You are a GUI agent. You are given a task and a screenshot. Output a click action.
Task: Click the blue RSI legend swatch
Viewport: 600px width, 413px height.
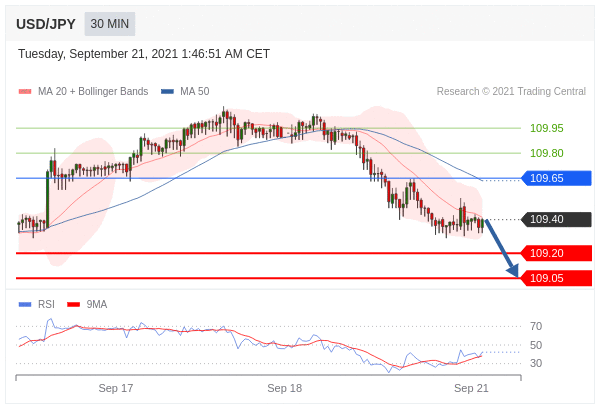pos(25,305)
